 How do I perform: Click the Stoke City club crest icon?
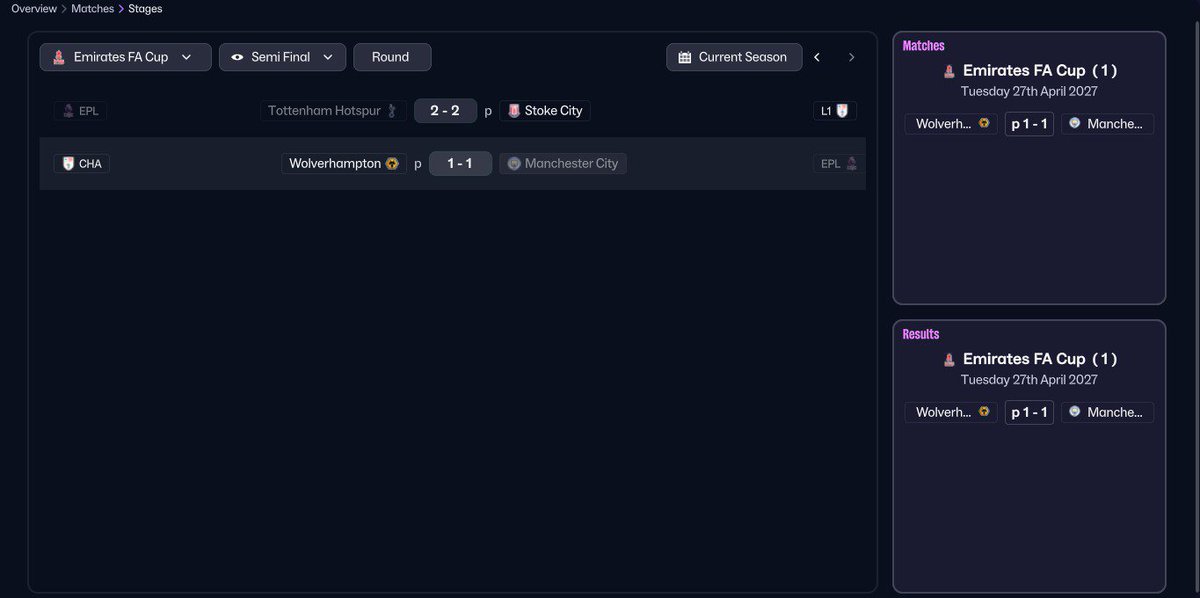[514, 111]
